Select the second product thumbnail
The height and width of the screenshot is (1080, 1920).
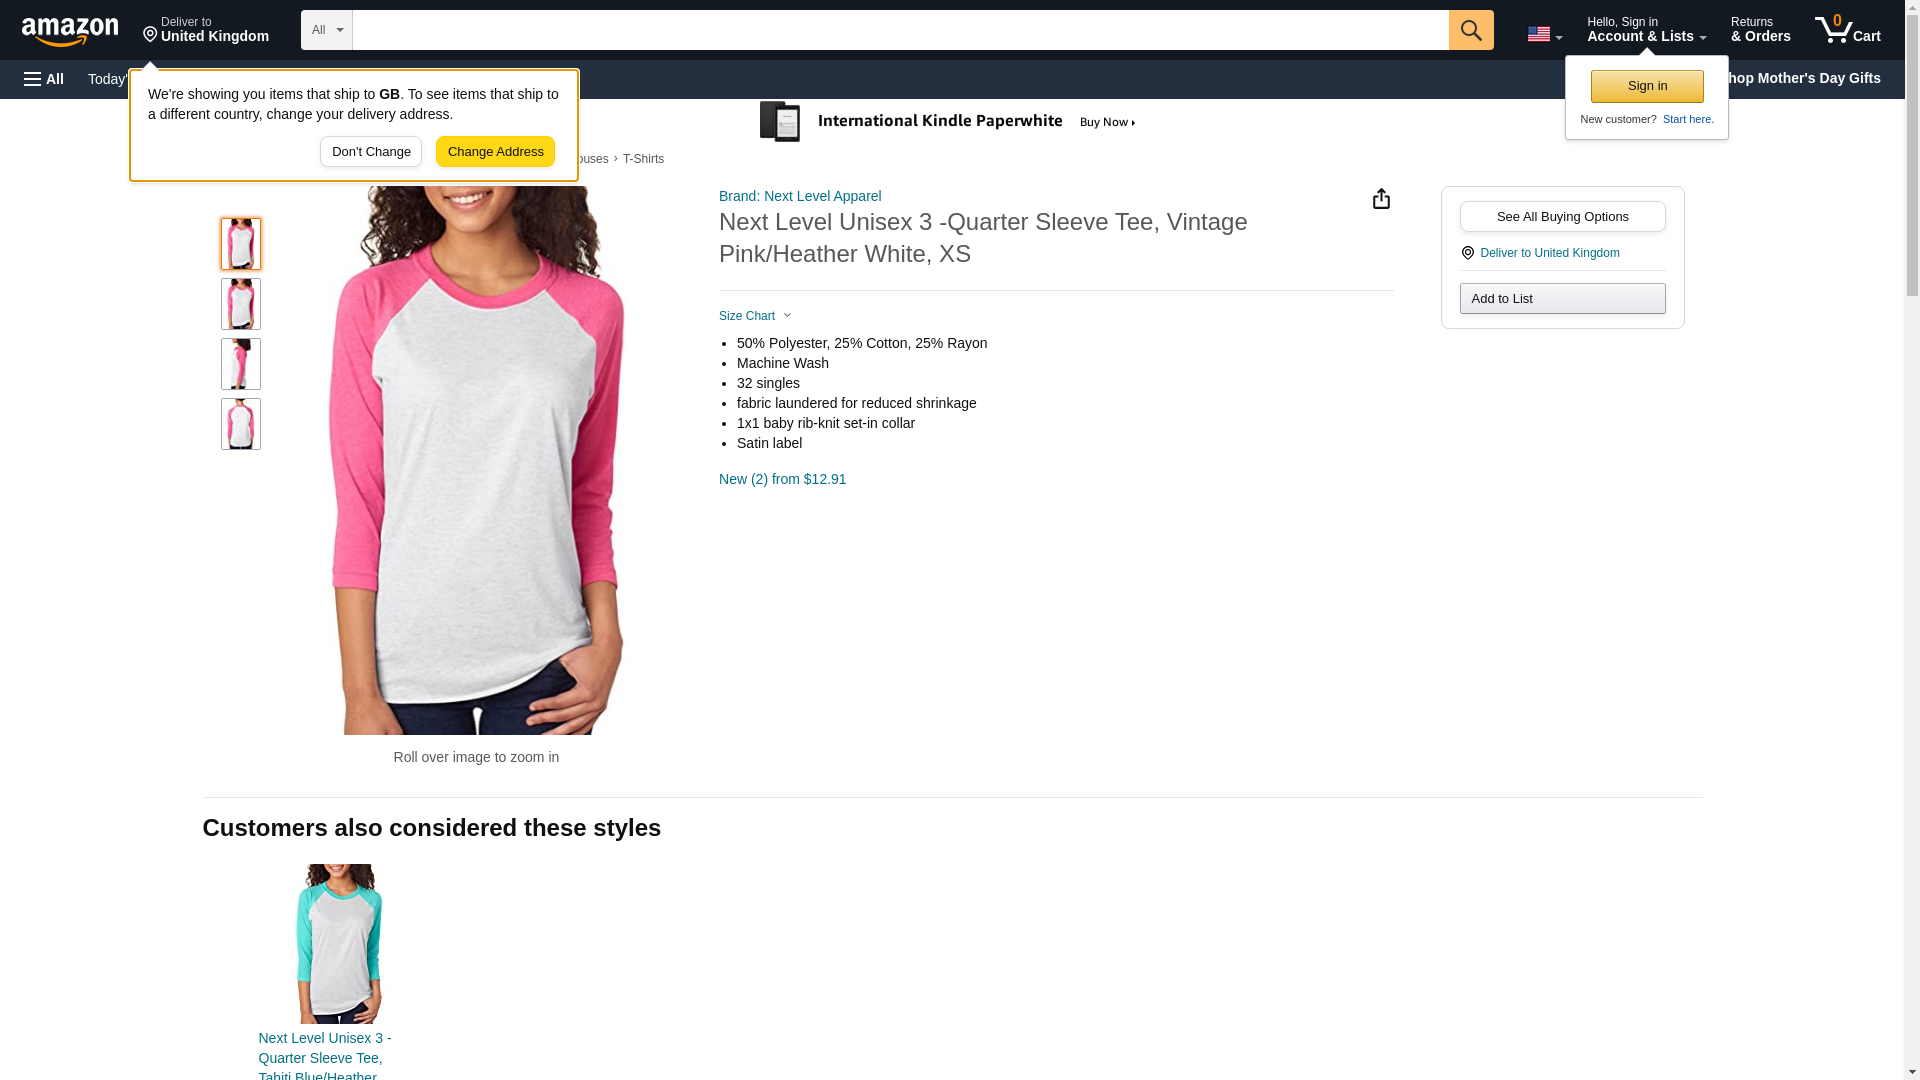click(x=241, y=304)
